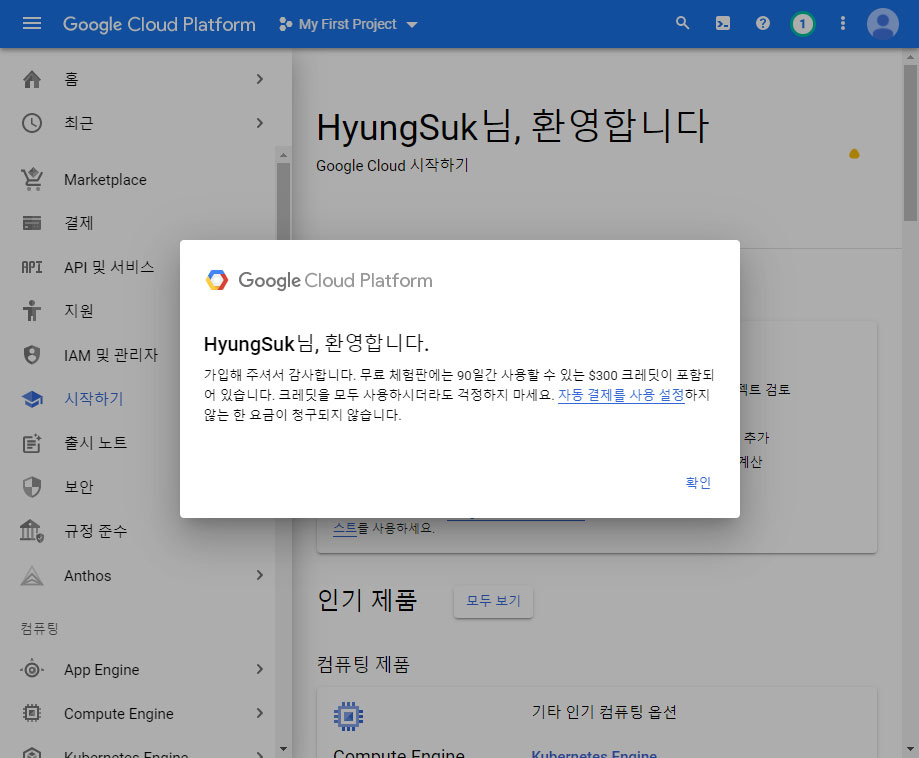
Task: Click the API icon in sidebar
Action: point(32,267)
